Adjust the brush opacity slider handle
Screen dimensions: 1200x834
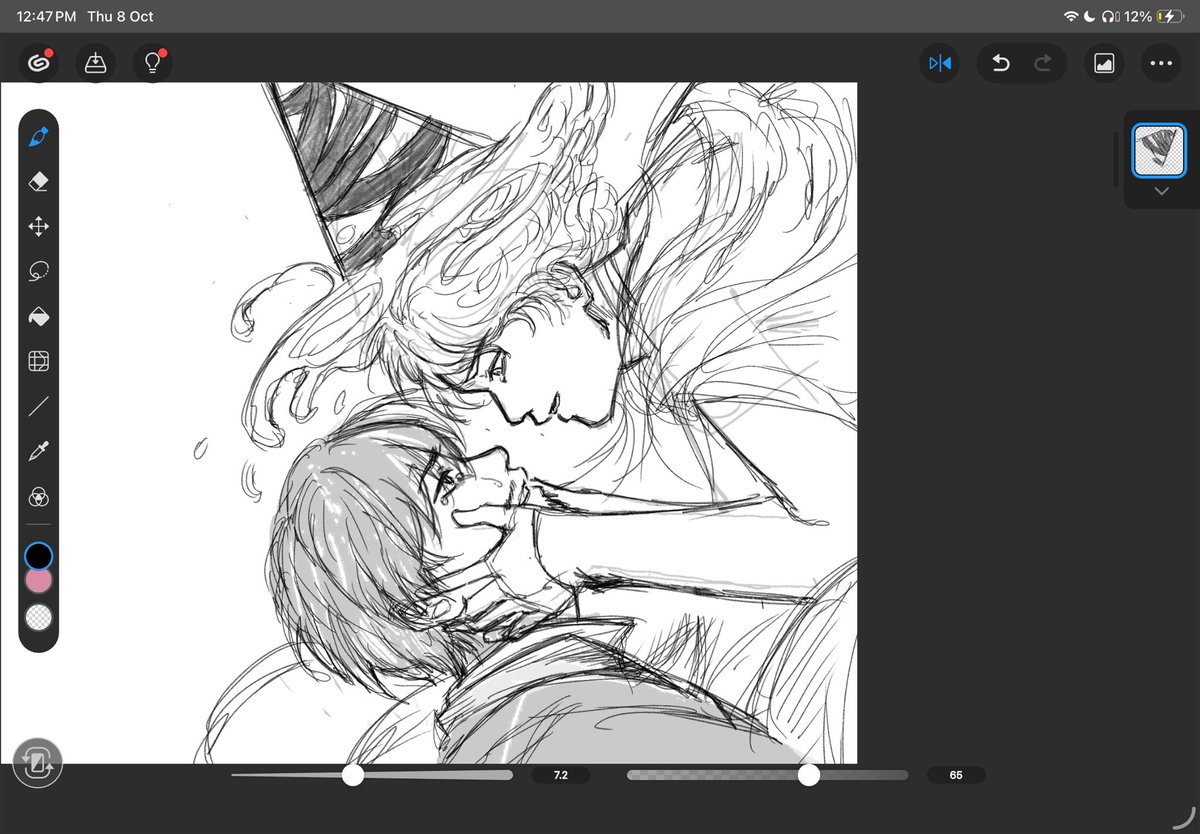coord(809,775)
